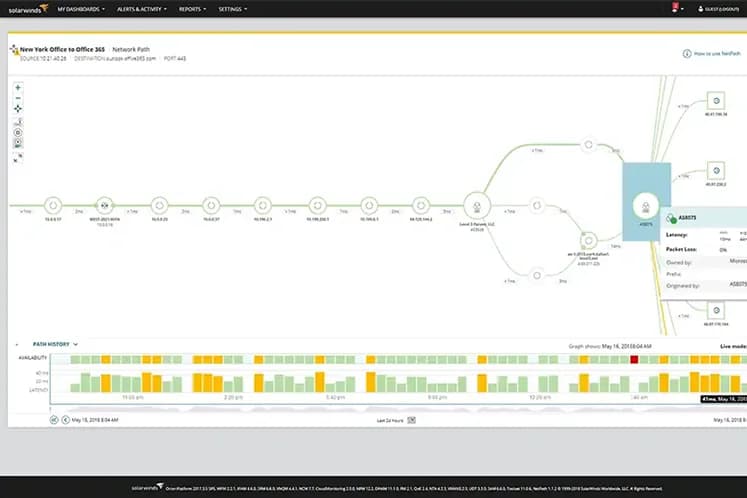
Task: Collapse the Path History chevron
Action: (75, 344)
